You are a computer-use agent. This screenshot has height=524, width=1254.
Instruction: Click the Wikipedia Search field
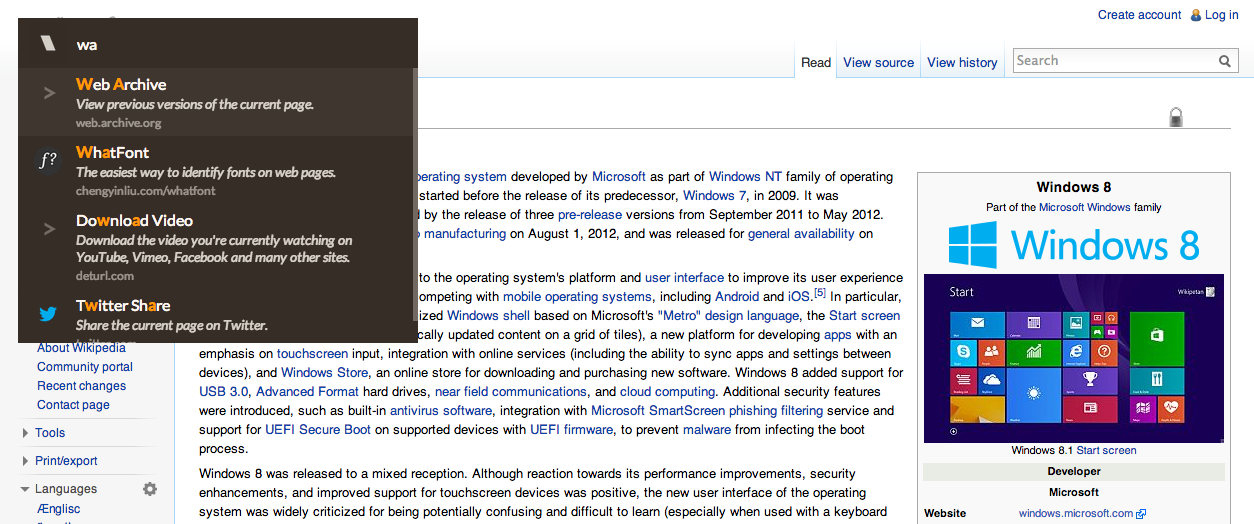[x=1114, y=61]
